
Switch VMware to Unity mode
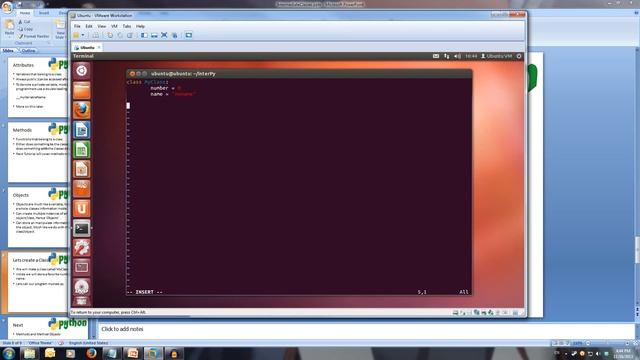coord(174,35)
